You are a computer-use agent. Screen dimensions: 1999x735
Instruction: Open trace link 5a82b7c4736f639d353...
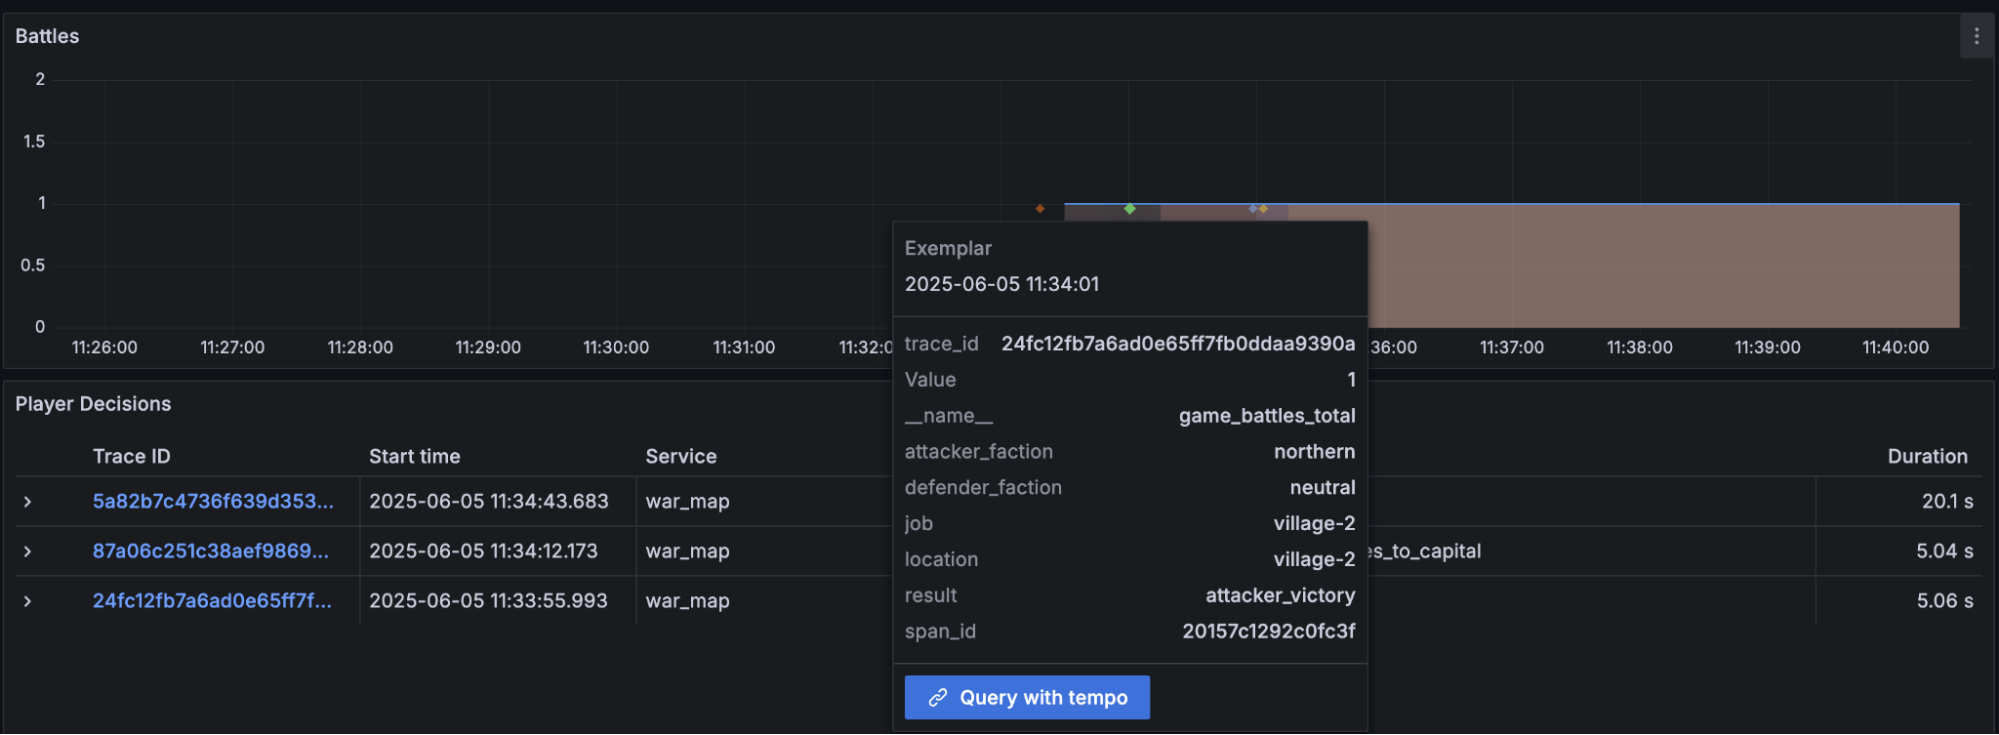[213, 501]
